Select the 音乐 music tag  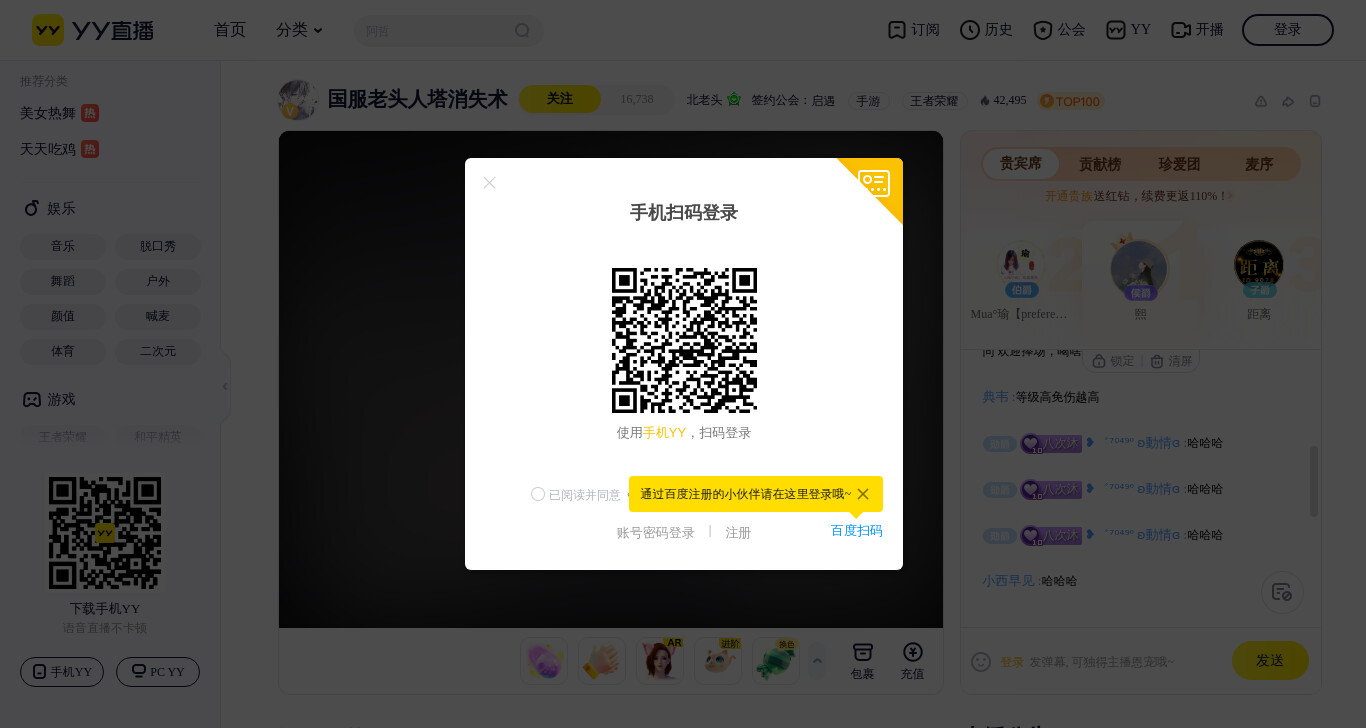click(63, 246)
